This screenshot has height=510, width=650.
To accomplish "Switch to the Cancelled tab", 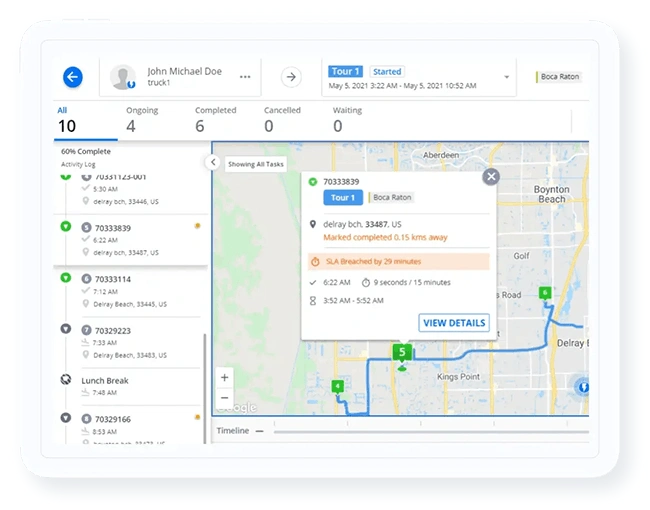I will (282, 120).
